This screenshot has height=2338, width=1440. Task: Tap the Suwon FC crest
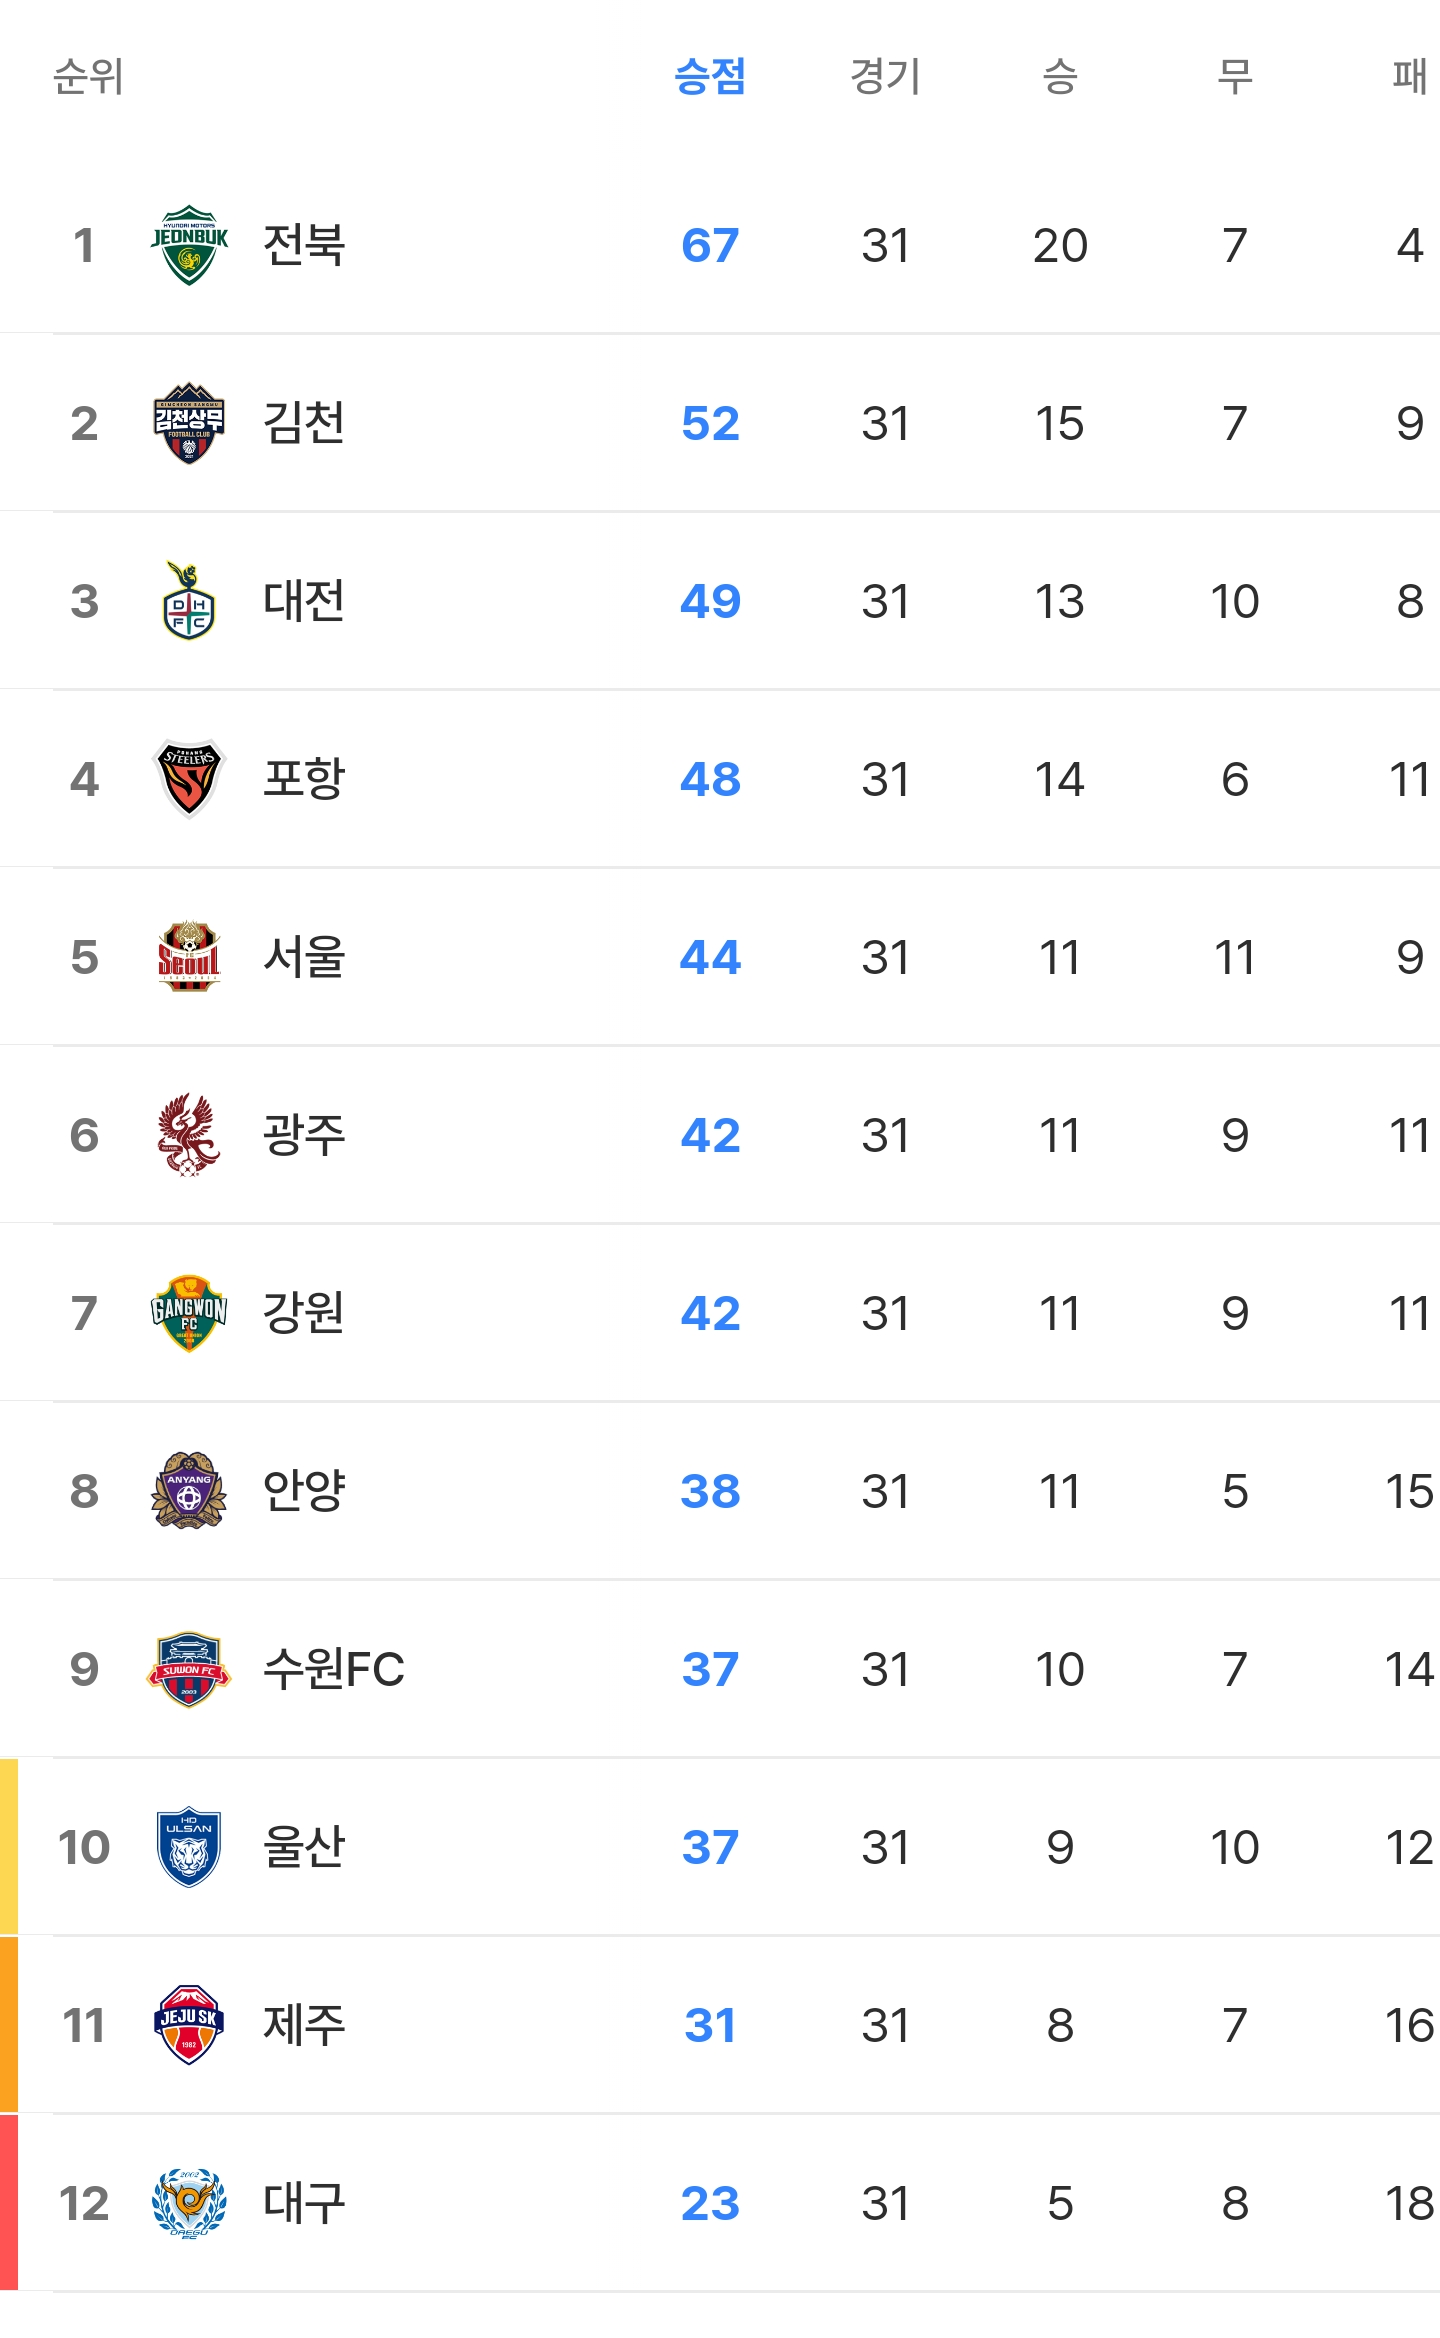189,1669
